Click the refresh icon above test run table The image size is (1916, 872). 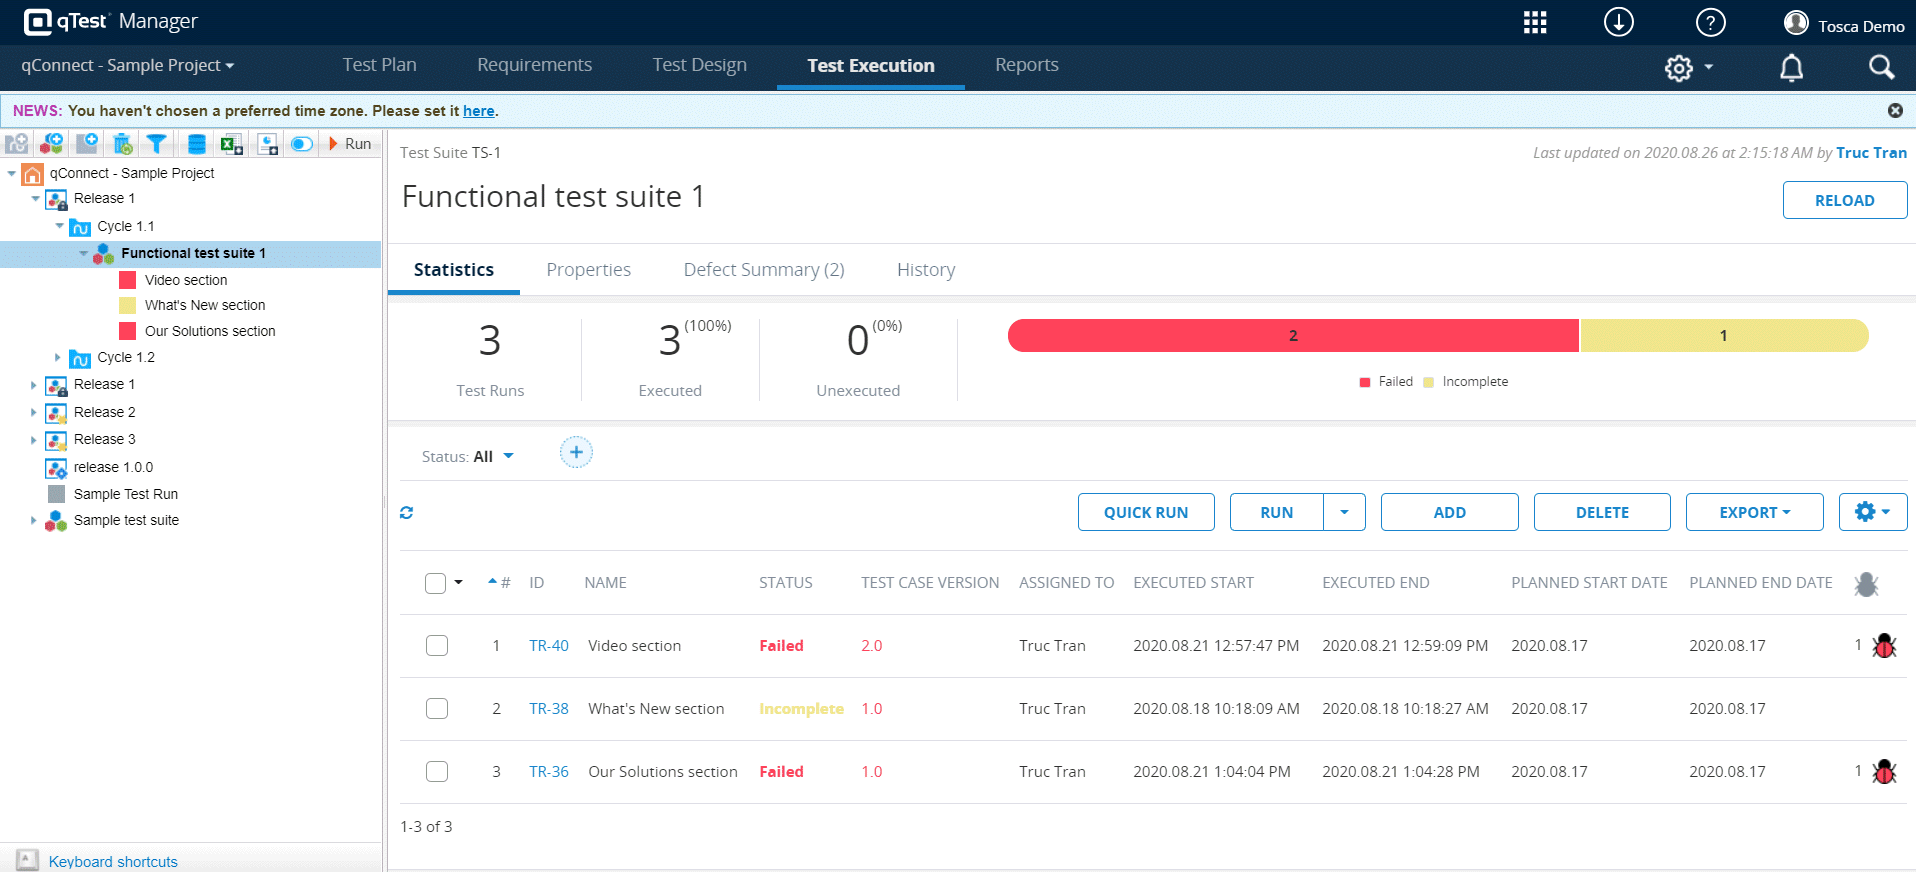407,512
